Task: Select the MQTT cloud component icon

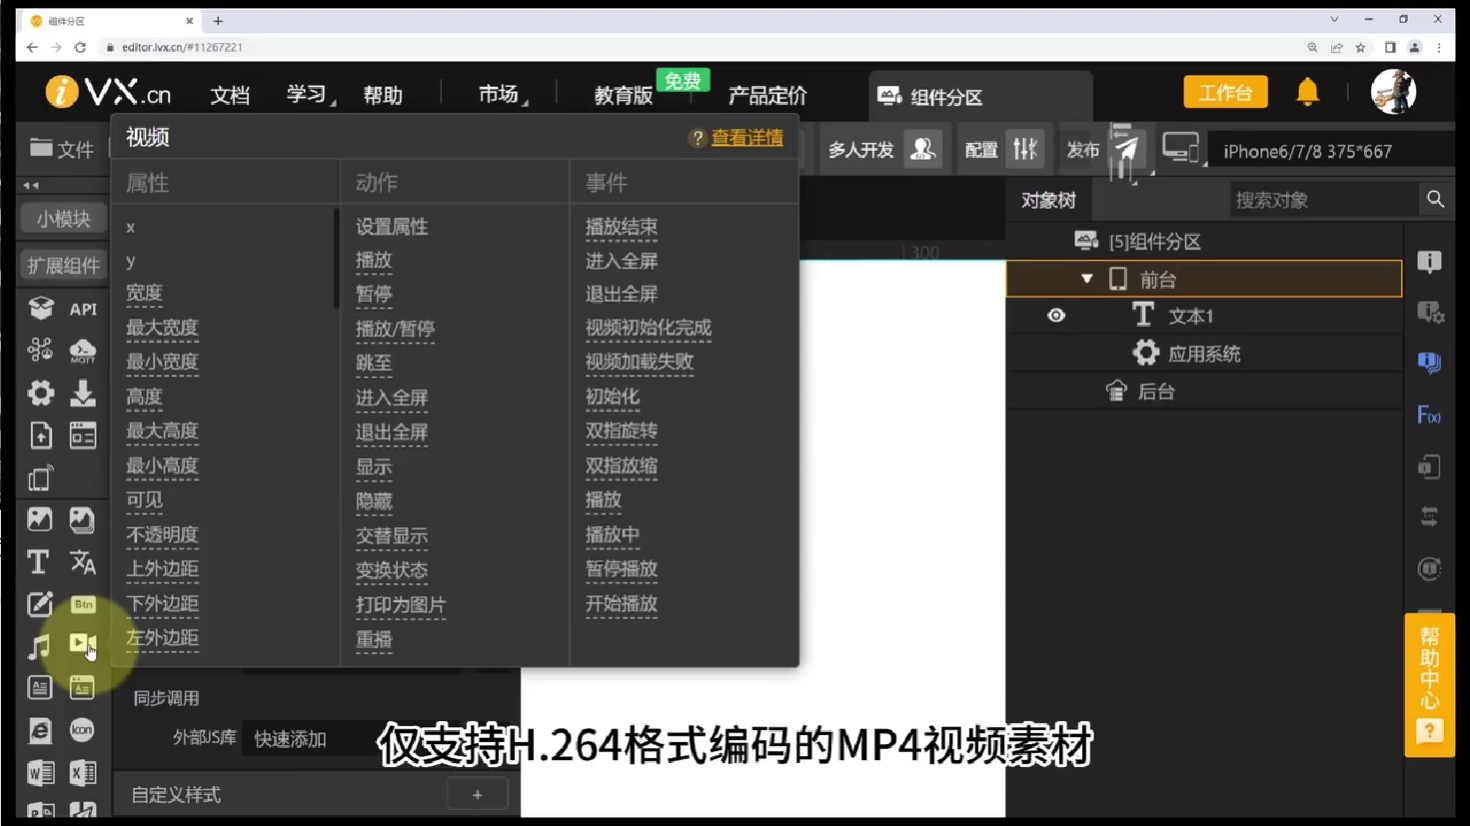Action: tap(83, 351)
